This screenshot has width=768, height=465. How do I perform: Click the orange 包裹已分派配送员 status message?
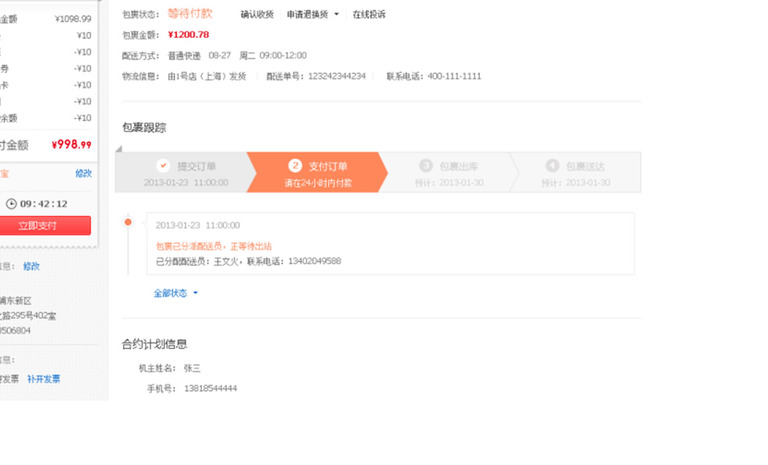213,246
